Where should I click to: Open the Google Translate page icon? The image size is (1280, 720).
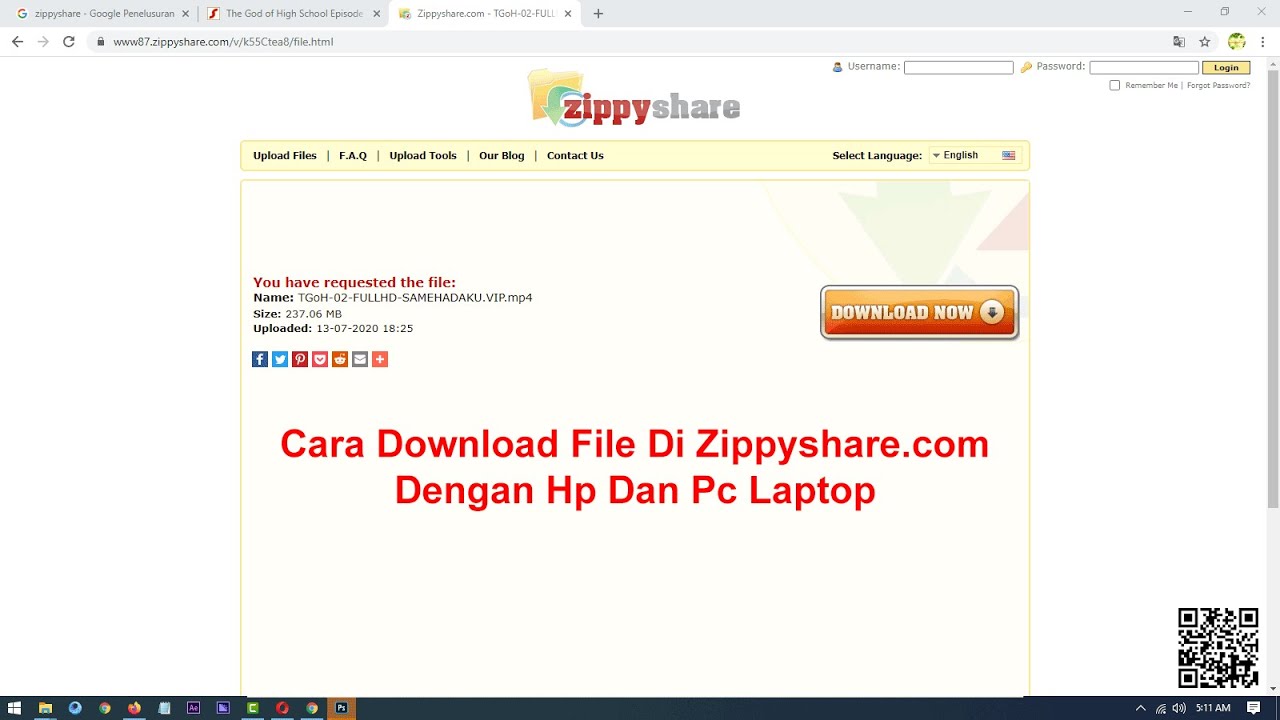click(x=1179, y=42)
